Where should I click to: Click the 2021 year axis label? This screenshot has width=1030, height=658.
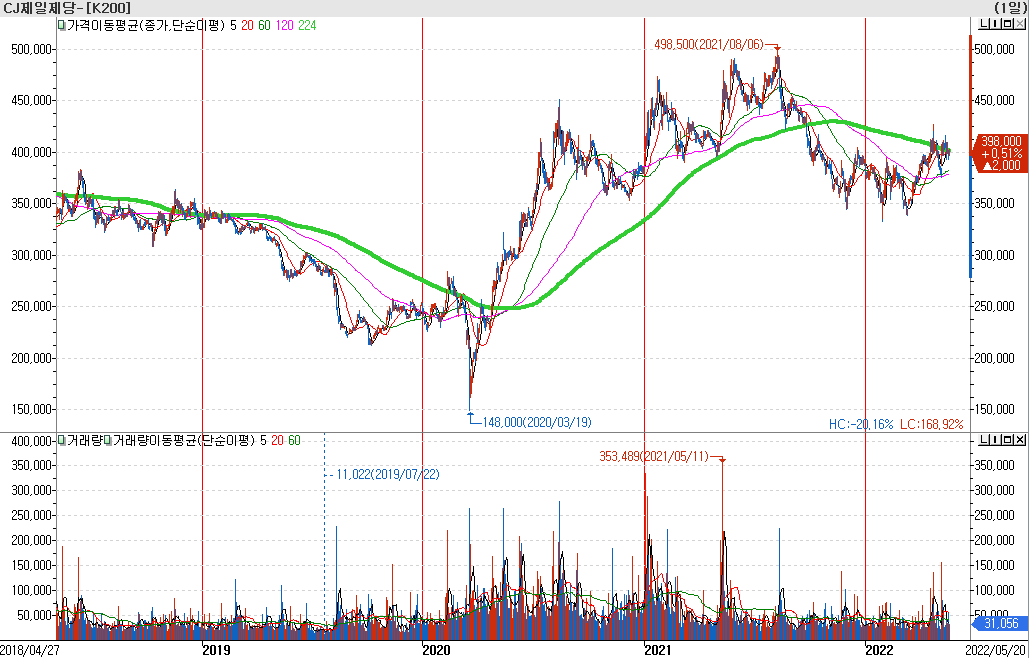coord(658,650)
